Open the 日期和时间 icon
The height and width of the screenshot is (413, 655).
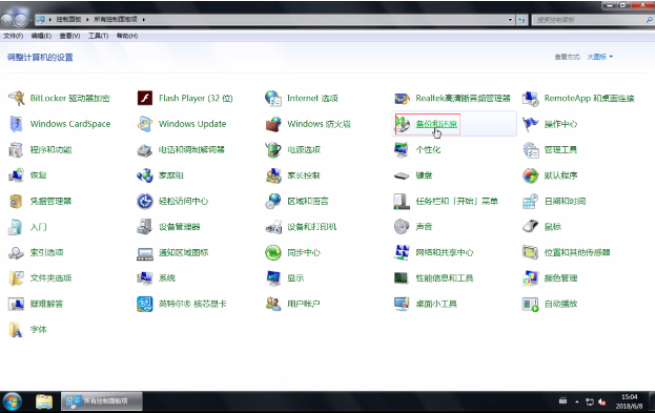(x=531, y=201)
